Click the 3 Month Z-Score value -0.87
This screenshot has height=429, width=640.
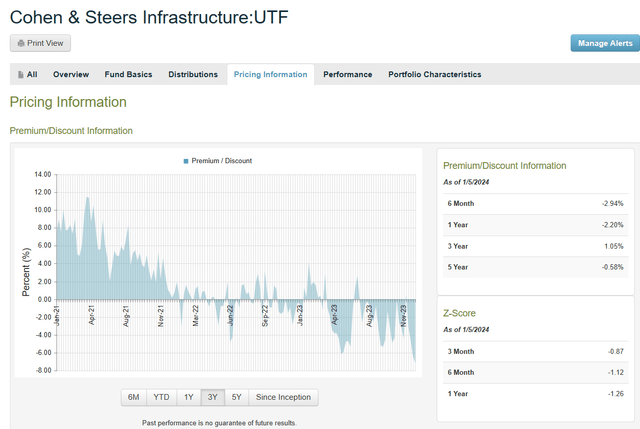616,351
